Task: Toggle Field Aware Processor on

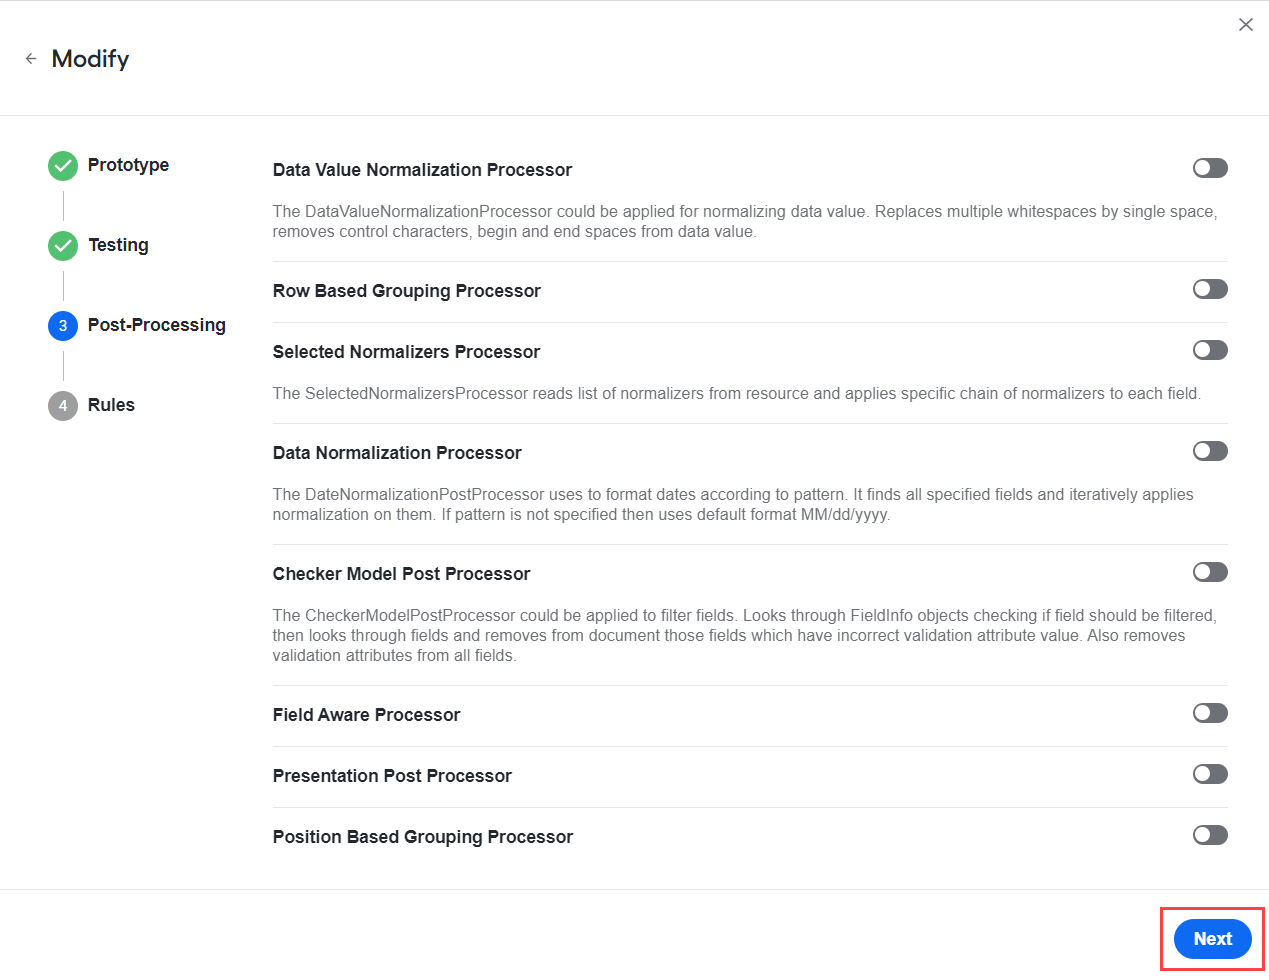Action: pyautogui.click(x=1210, y=713)
